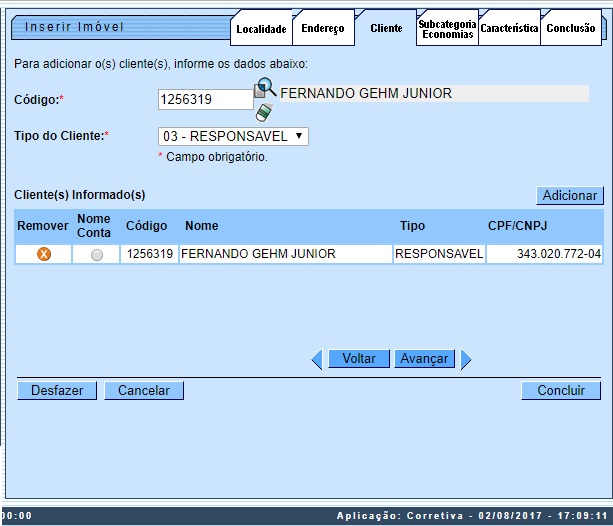Go to Subcategoria Economias tab
613x526 pixels.
pos(447,29)
